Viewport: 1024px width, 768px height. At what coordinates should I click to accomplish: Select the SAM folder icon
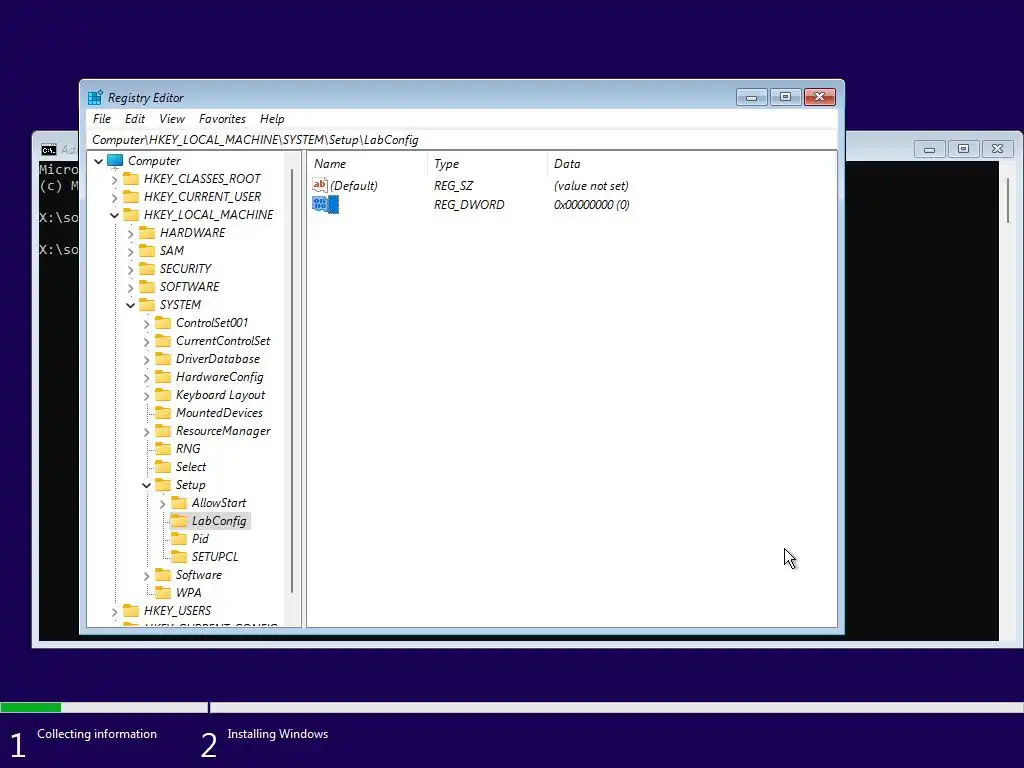tap(147, 251)
